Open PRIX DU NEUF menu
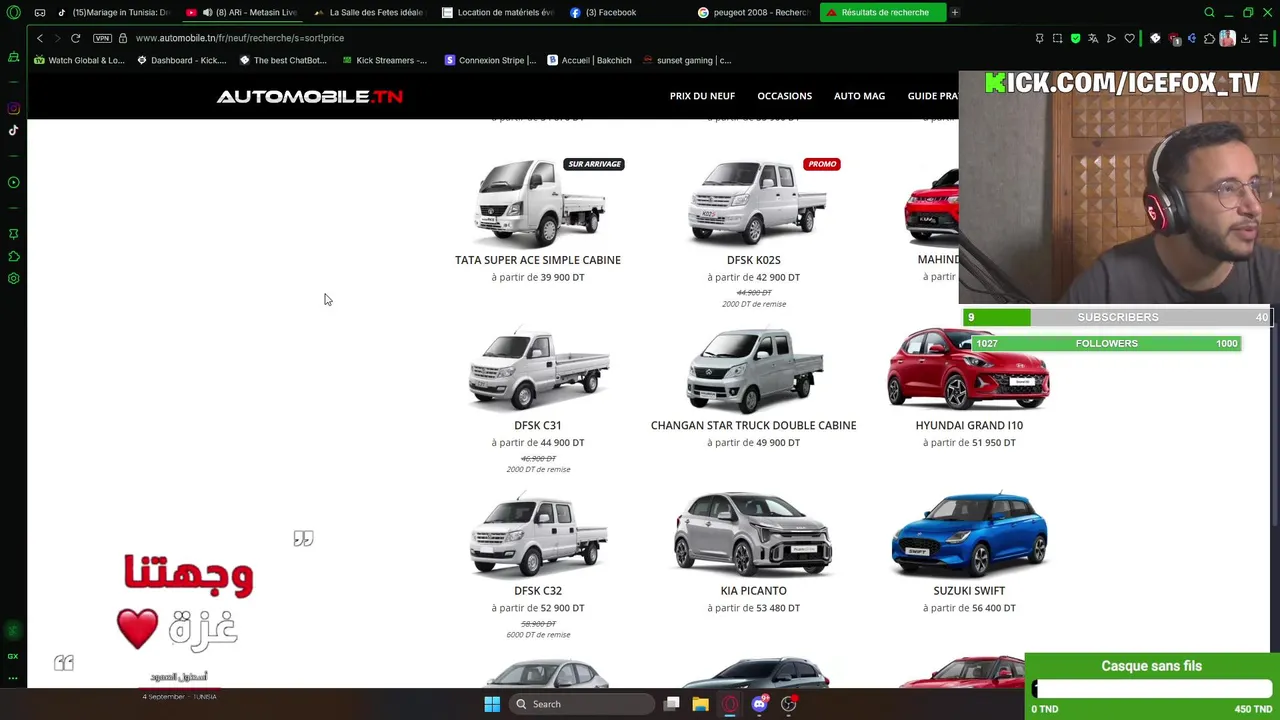Image resolution: width=1280 pixels, height=720 pixels. 702,96
